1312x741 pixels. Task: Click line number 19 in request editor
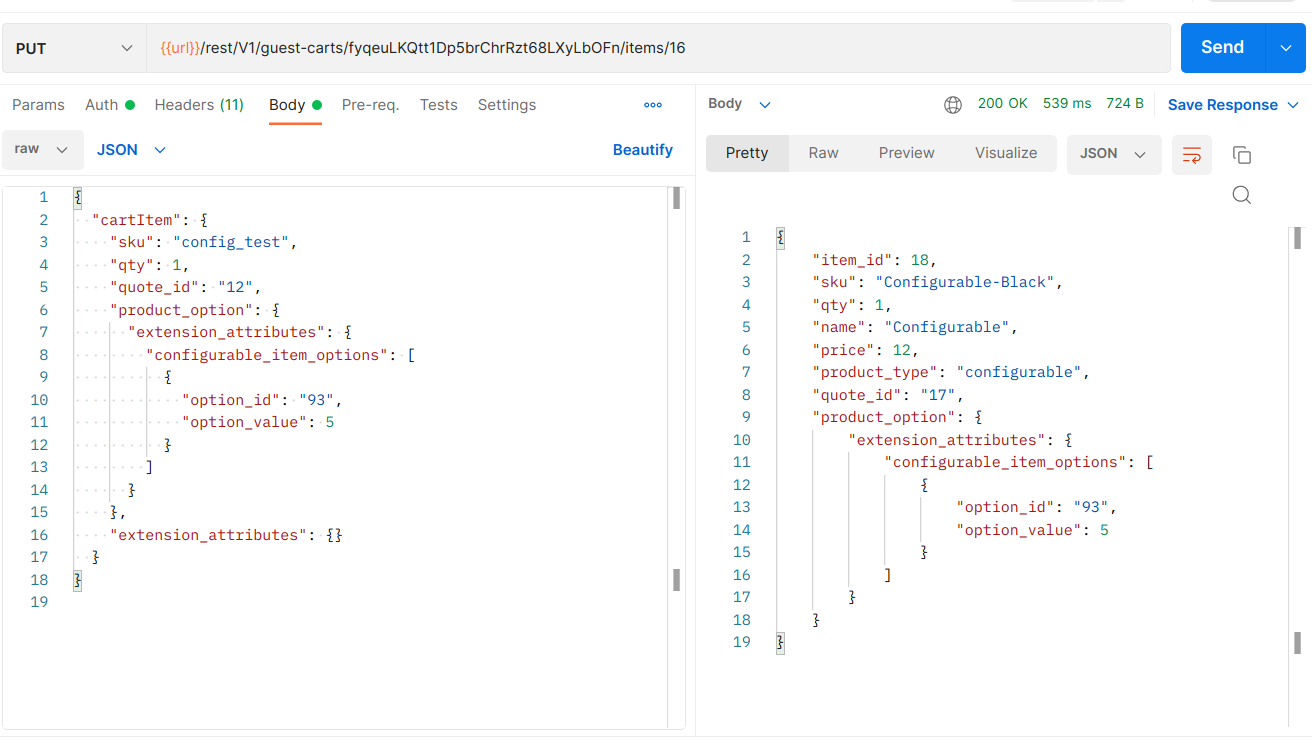39,602
